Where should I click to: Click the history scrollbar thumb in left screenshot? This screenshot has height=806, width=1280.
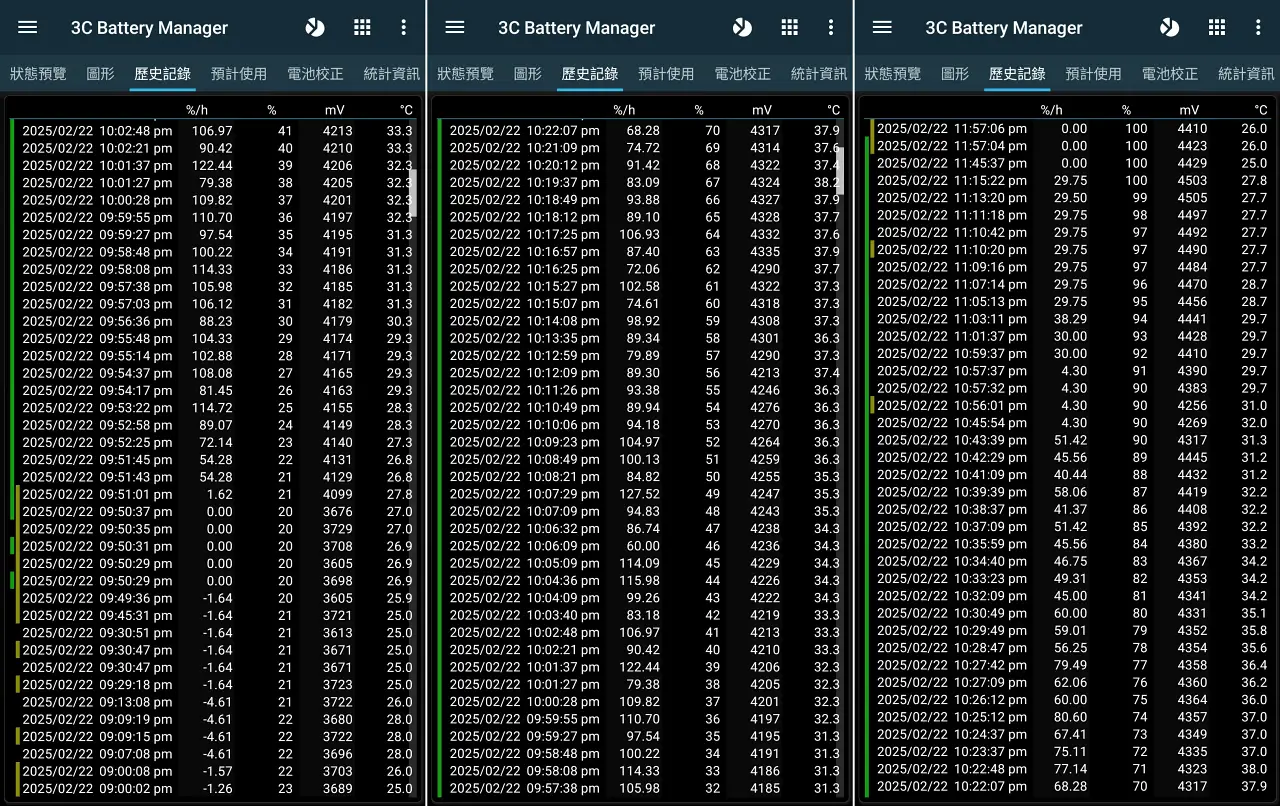point(413,194)
